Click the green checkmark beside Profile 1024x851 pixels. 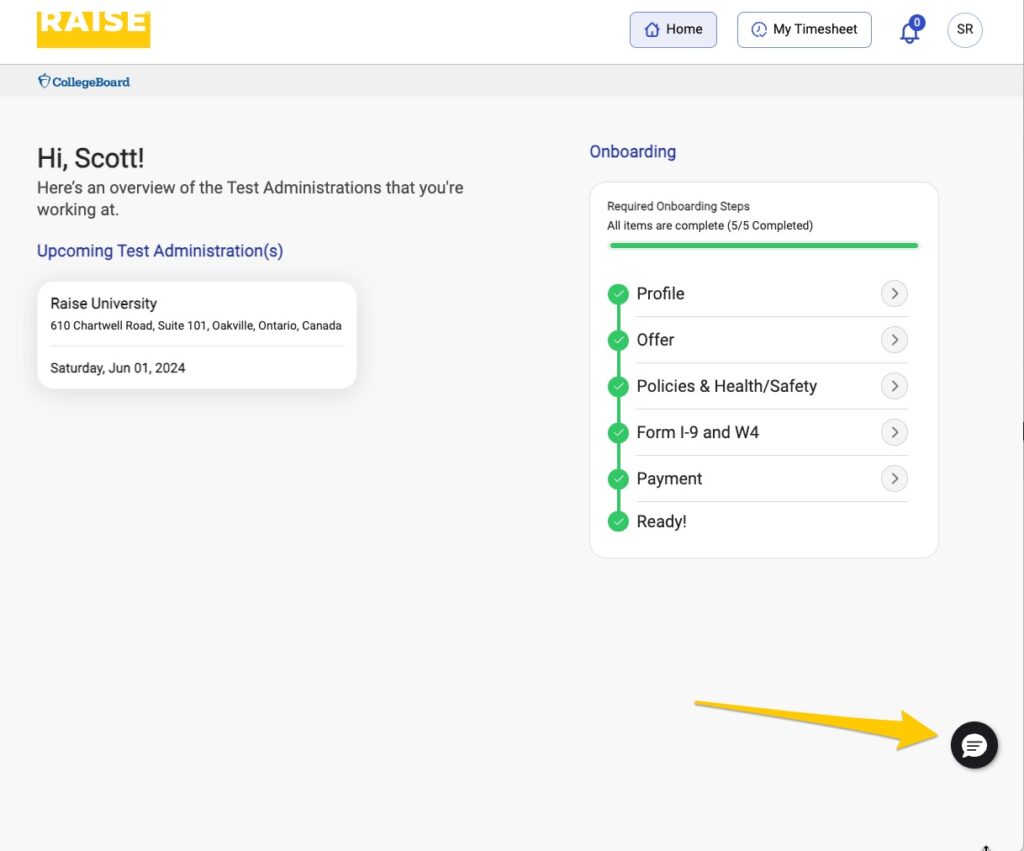[618, 294]
